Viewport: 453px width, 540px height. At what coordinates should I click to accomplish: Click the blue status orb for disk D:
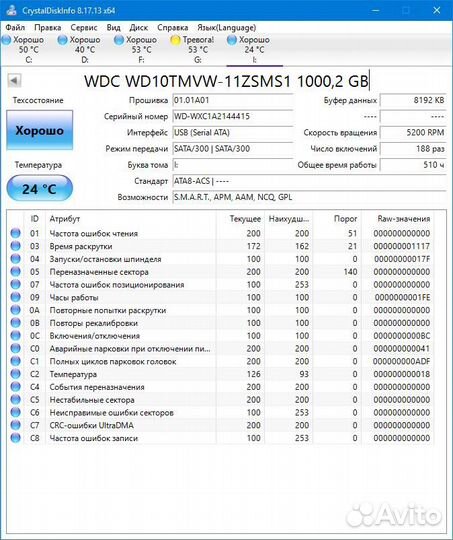(x=62, y=40)
